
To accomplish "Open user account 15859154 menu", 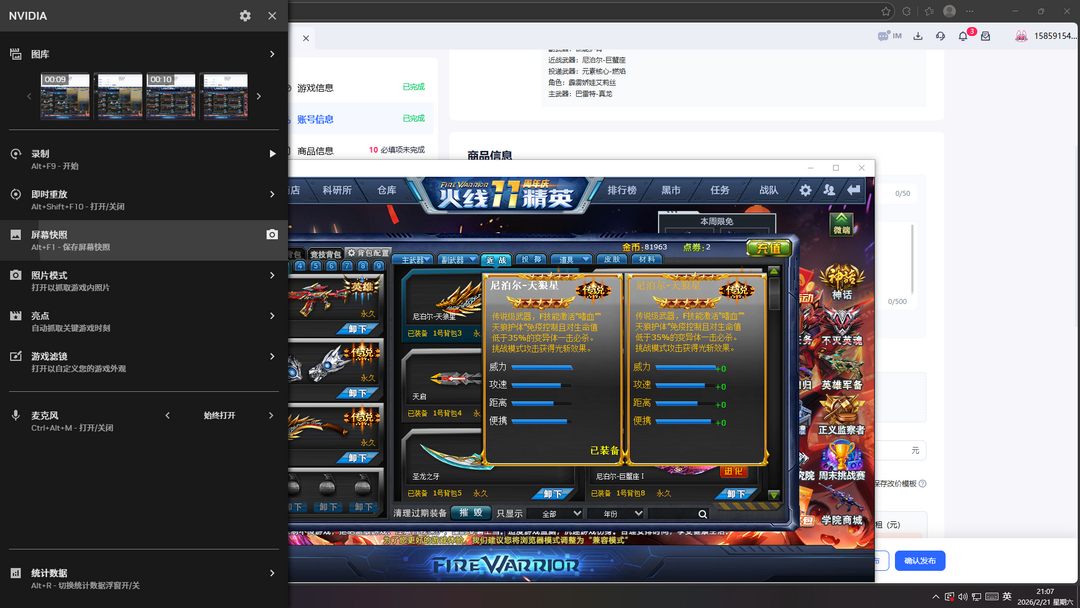I will [1046, 36].
